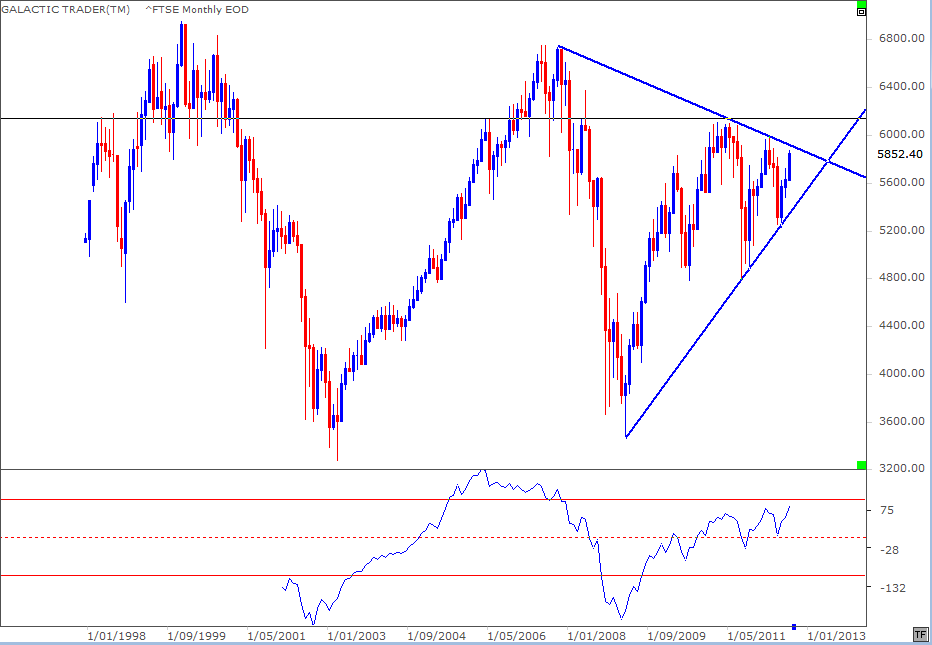Screen dimensions: 932x645
Task: Click the 4000.00 price axis label
Action: tap(901, 373)
